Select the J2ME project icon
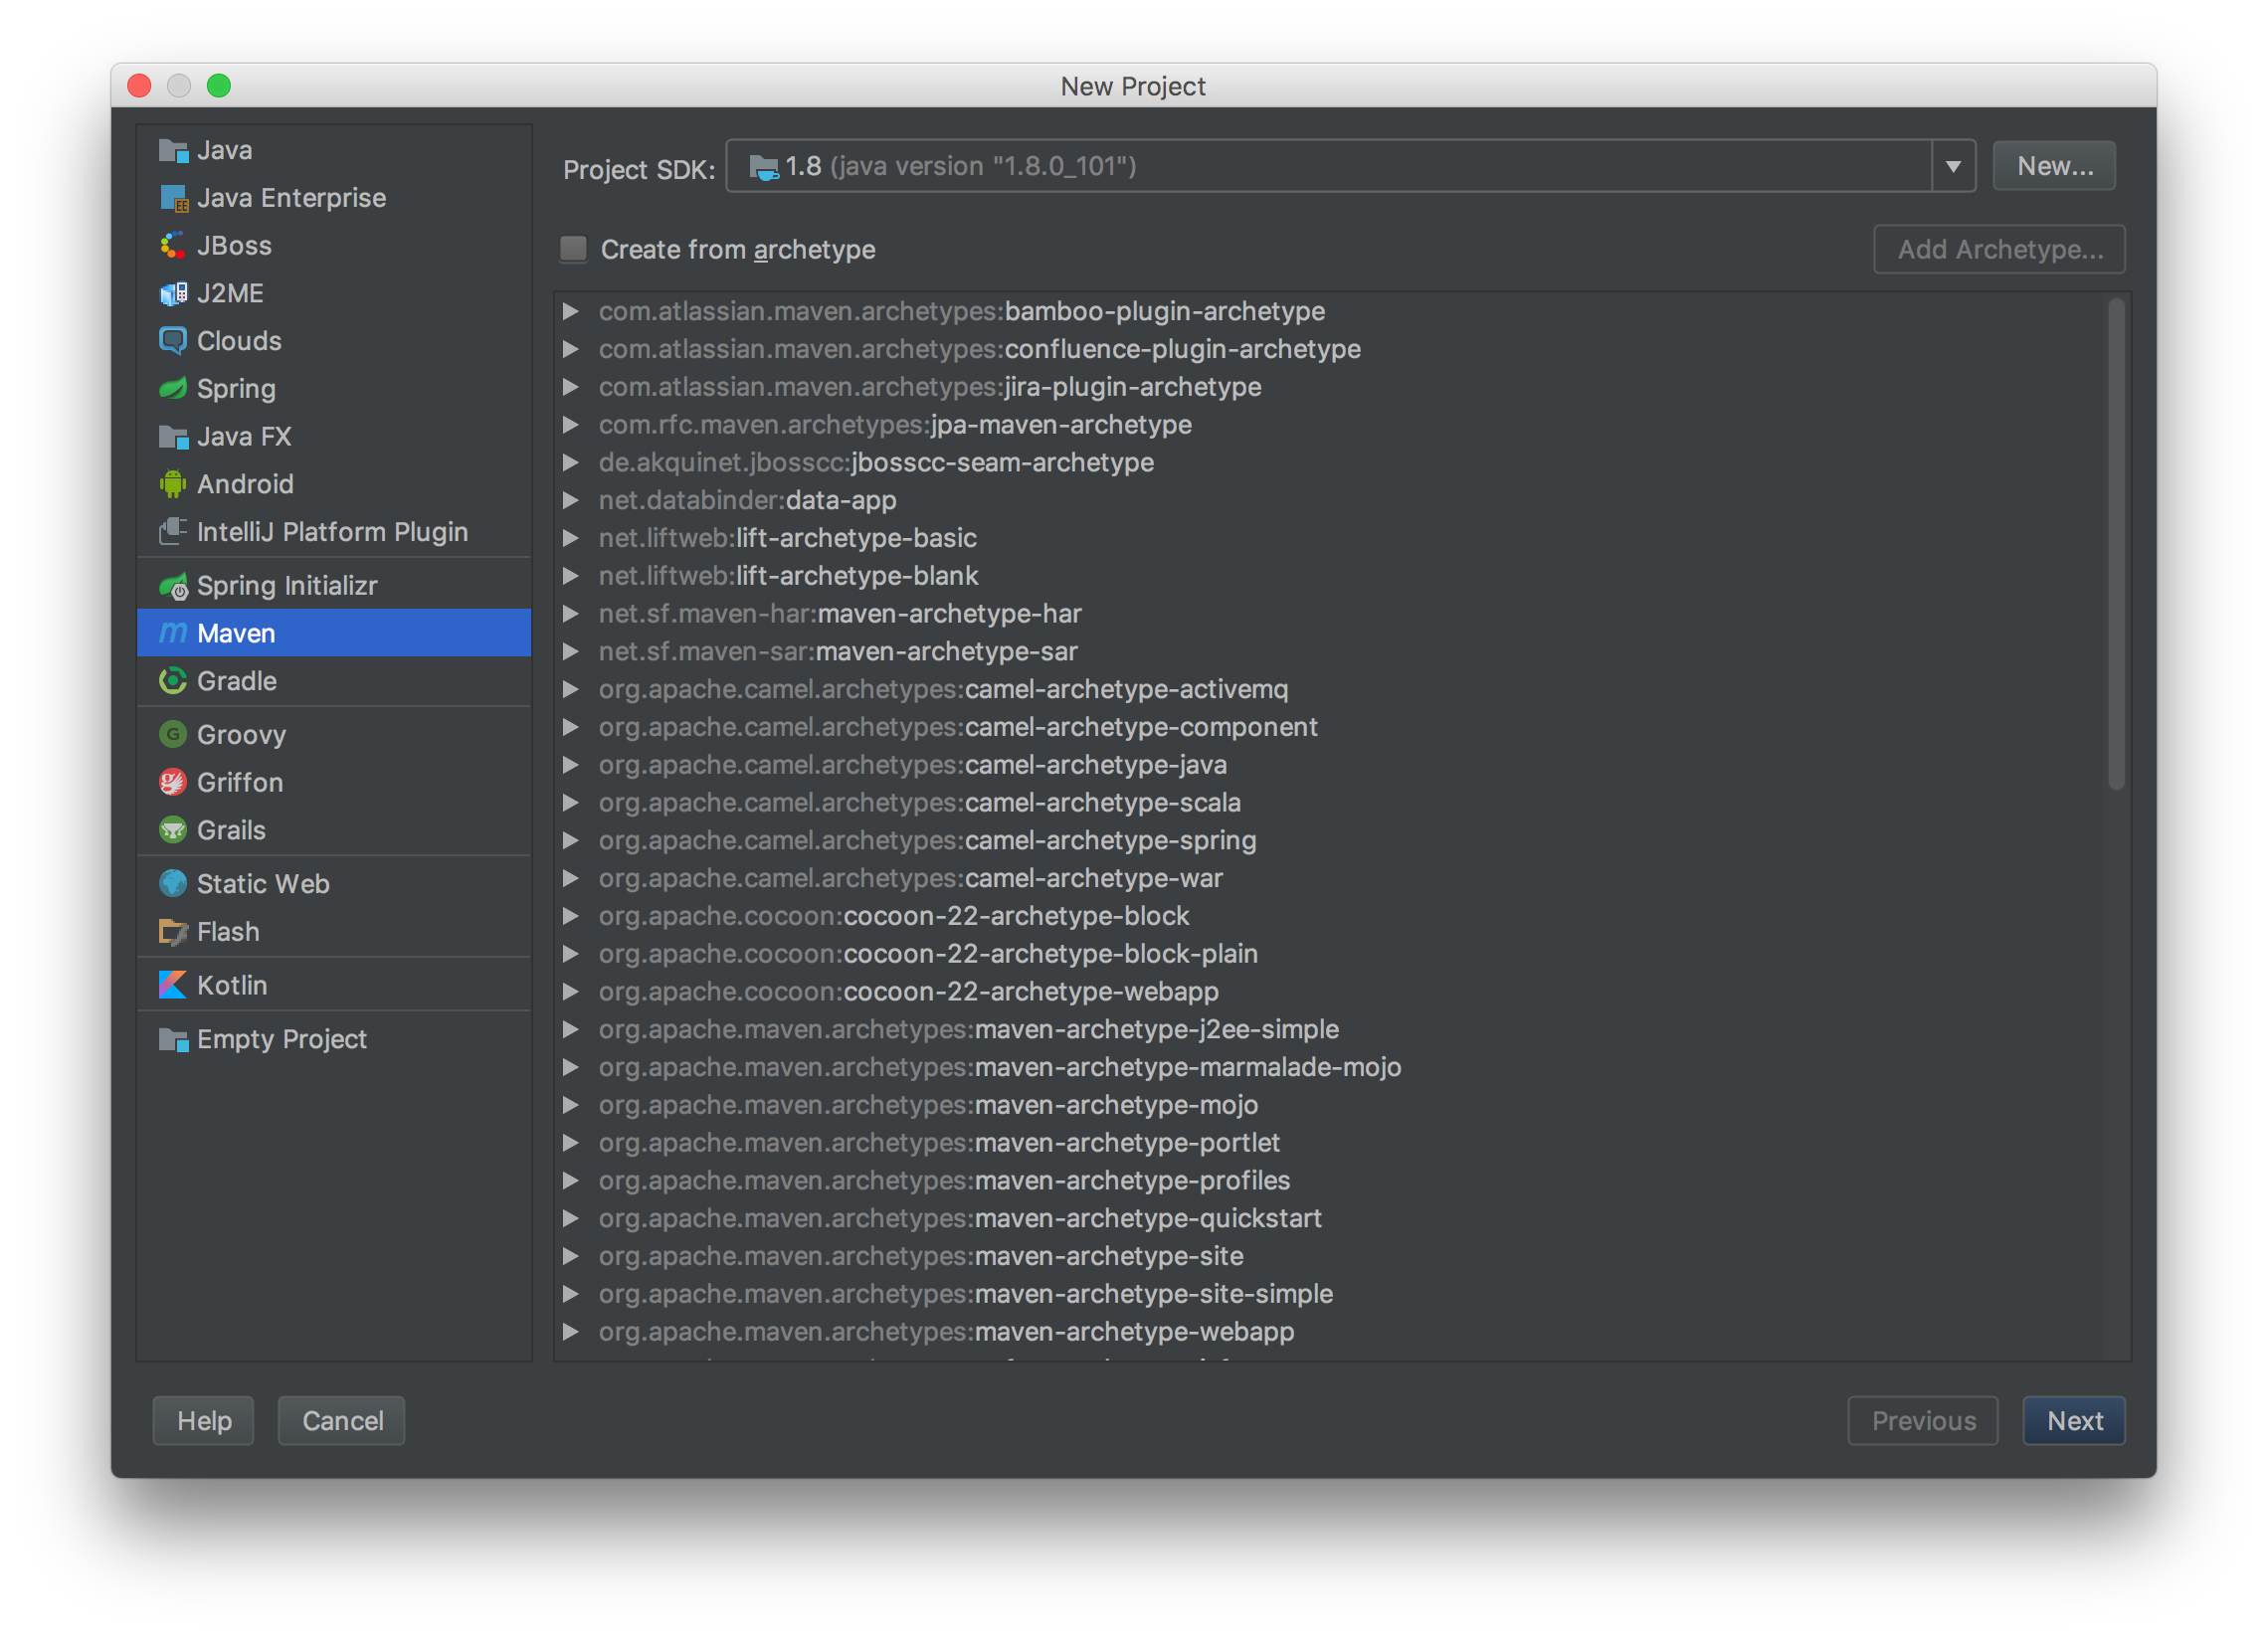2268x1637 pixels. pyautogui.click(x=173, y=293)
